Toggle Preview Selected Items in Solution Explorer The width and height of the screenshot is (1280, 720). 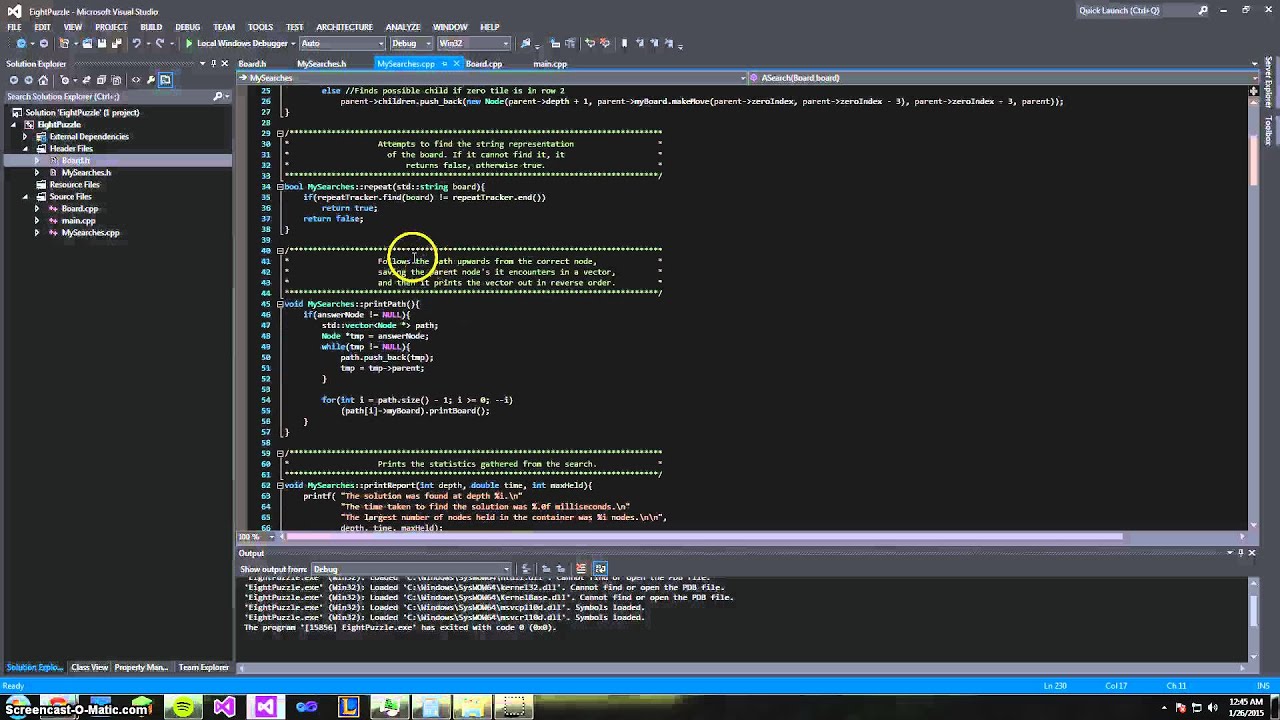165,80
